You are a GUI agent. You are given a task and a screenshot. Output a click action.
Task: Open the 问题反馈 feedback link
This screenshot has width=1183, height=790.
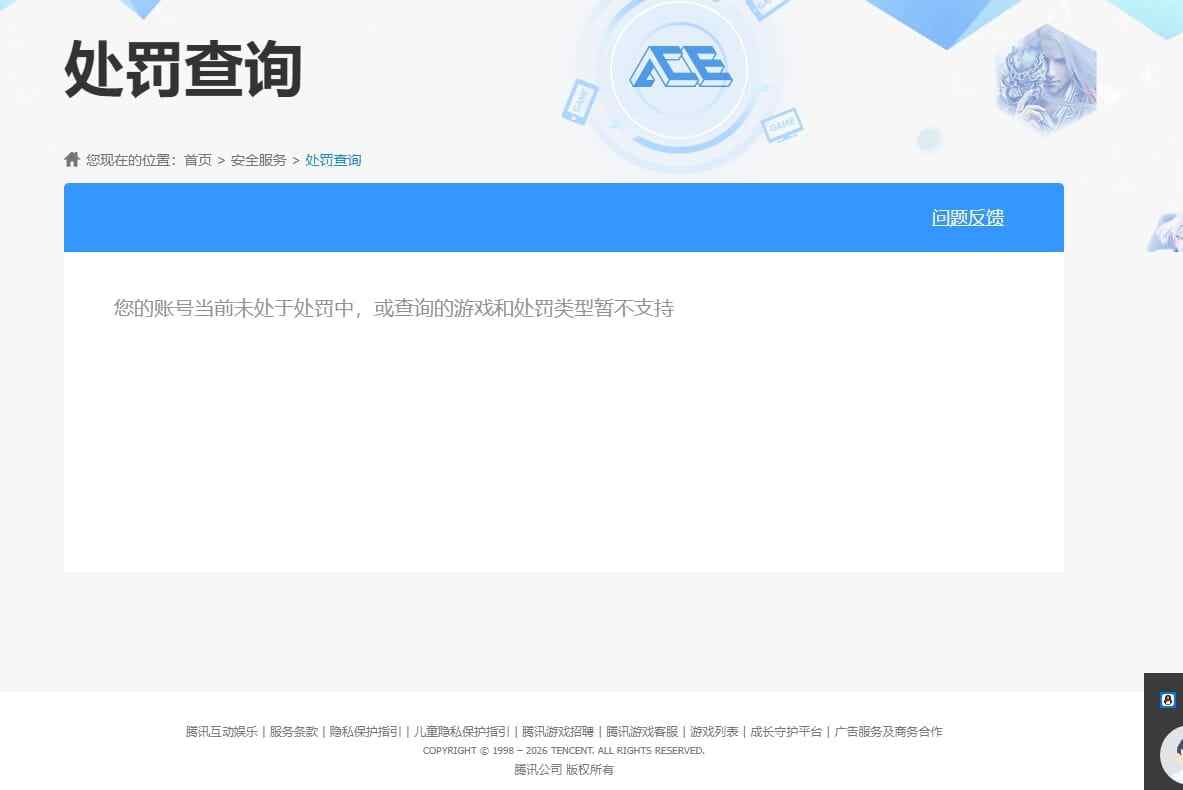pos(967,218)
